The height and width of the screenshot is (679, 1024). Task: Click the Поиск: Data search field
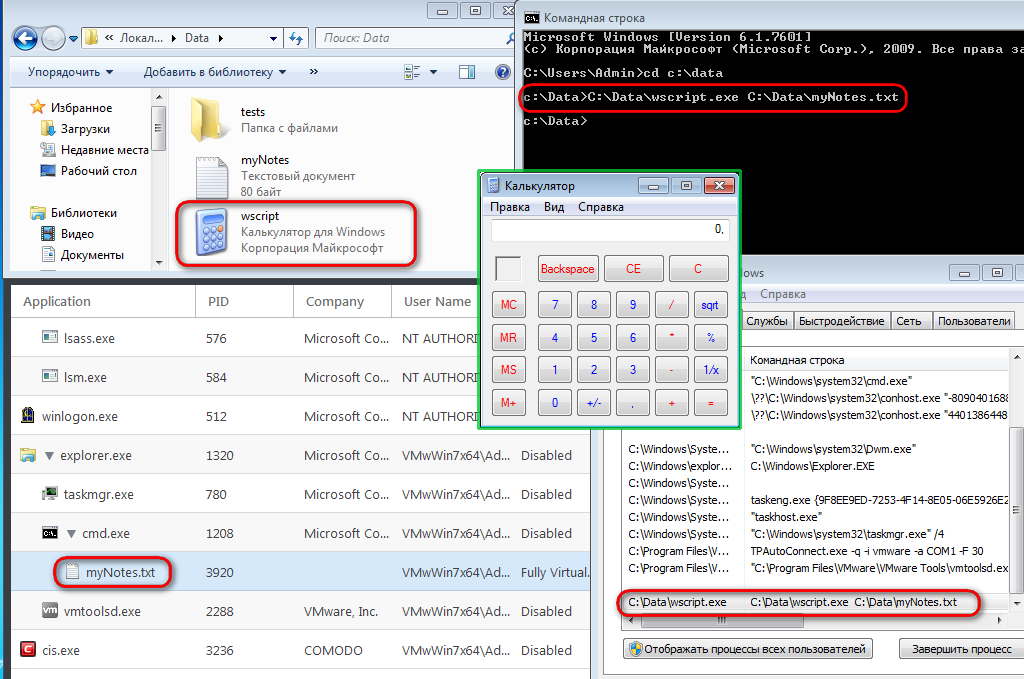pyautogui.click(x=415, y=39)
